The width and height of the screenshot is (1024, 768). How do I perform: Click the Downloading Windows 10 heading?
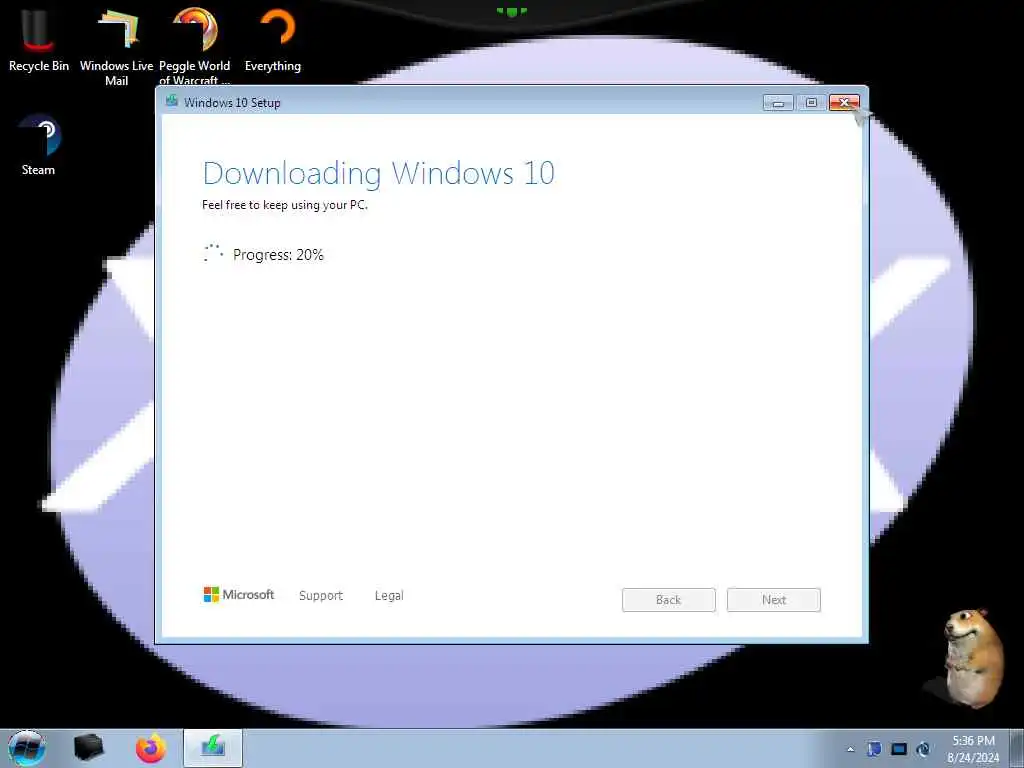click(379, 174)
